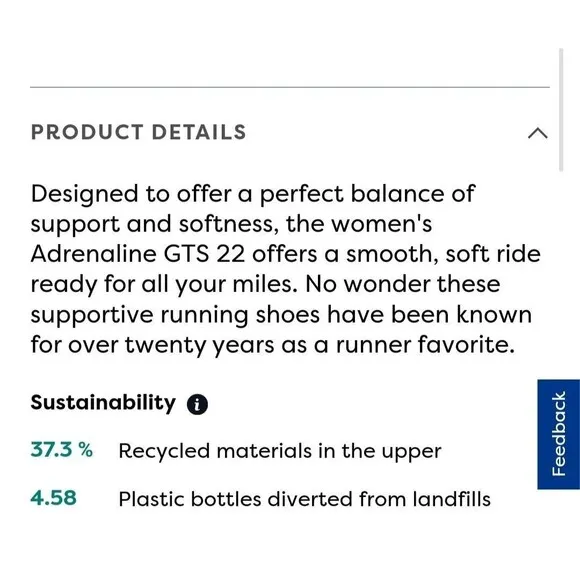Click the phrase "smooth, soft ride"

pos(443,254)
